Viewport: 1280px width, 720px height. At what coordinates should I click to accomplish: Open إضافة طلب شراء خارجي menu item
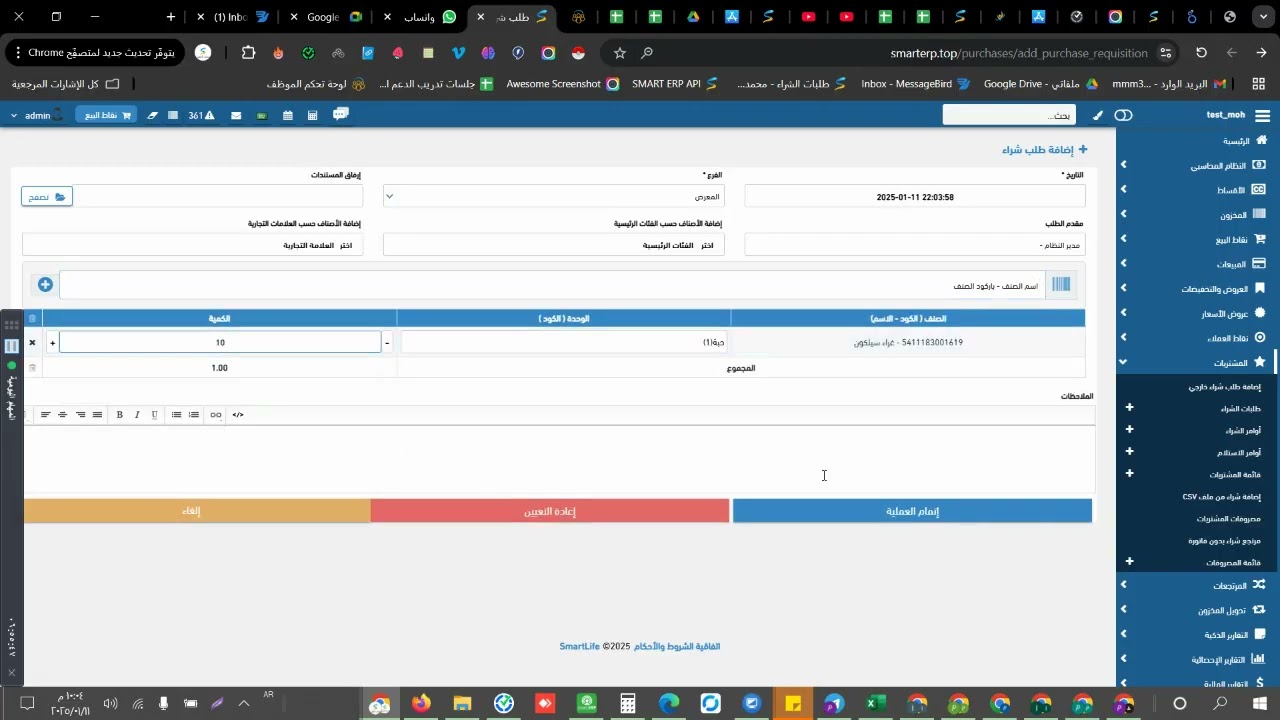point(1225,387)
